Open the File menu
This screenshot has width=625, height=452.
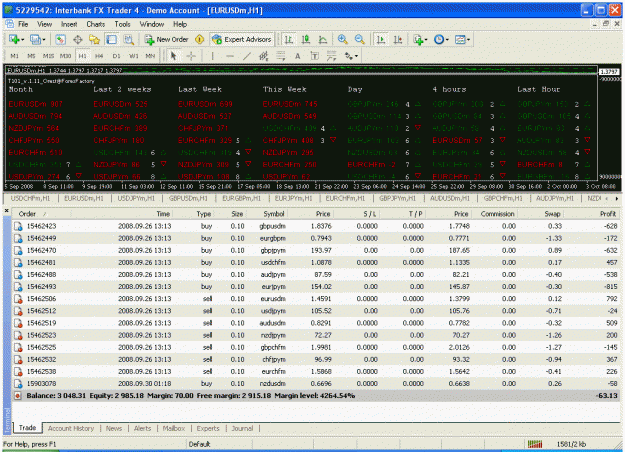[x=23, y=24]
